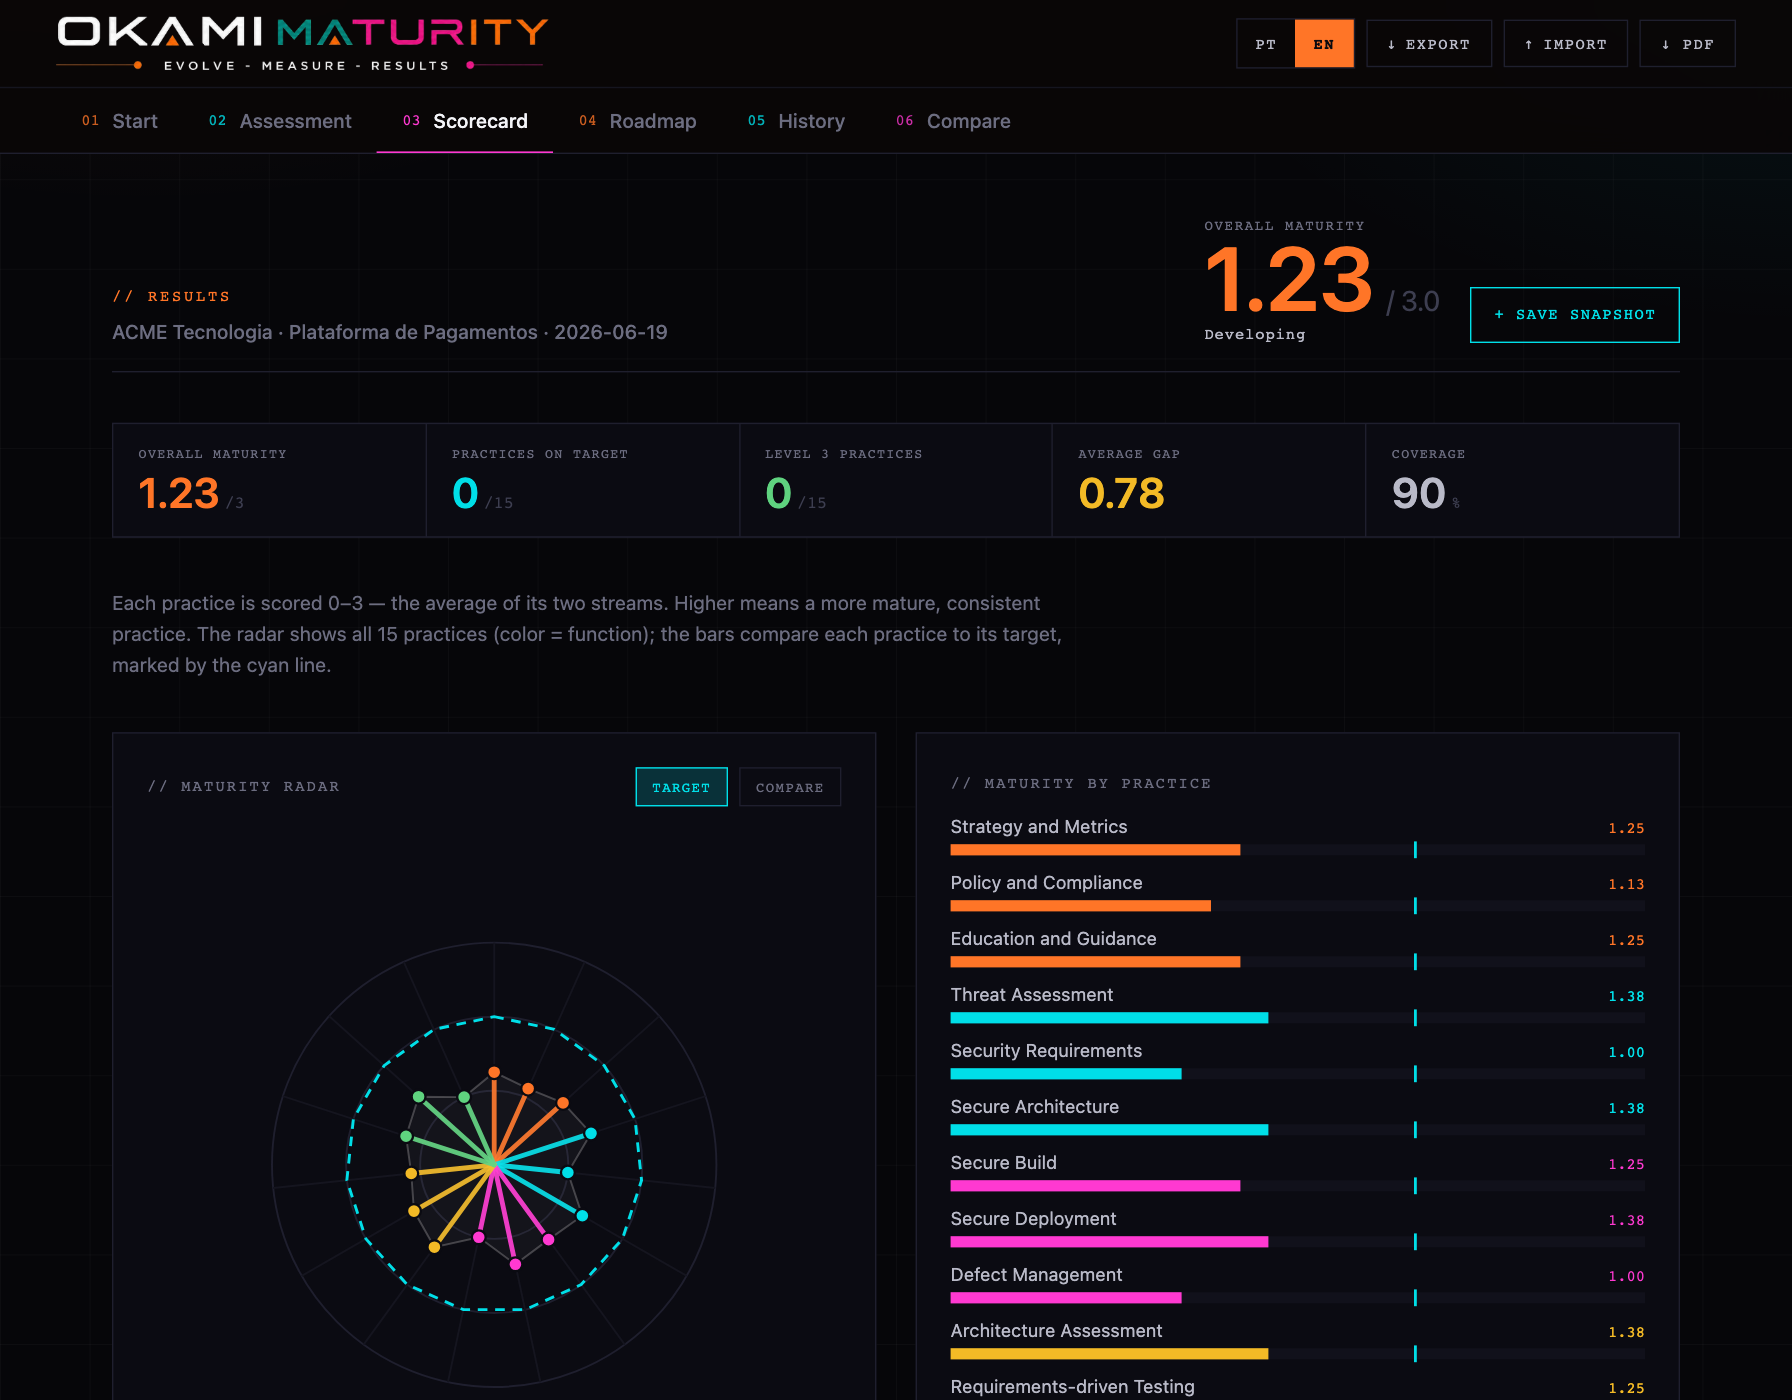Click the Architecture Assessment yellow bar

click(x=1109, y=1354)
